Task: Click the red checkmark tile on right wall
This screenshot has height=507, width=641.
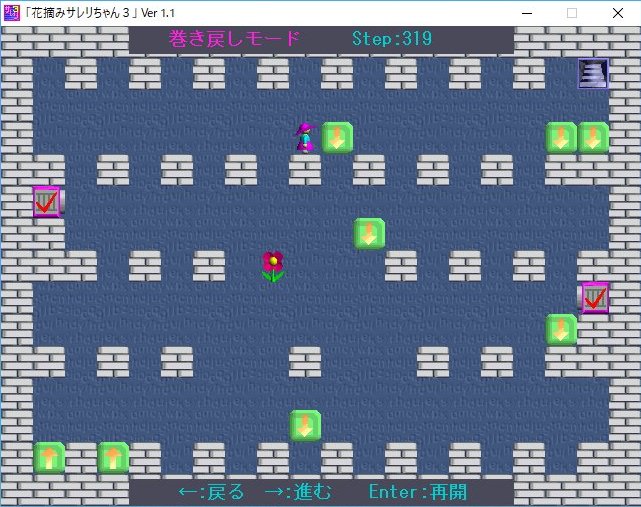Action: pyautogui.click(x=595, y=297)
